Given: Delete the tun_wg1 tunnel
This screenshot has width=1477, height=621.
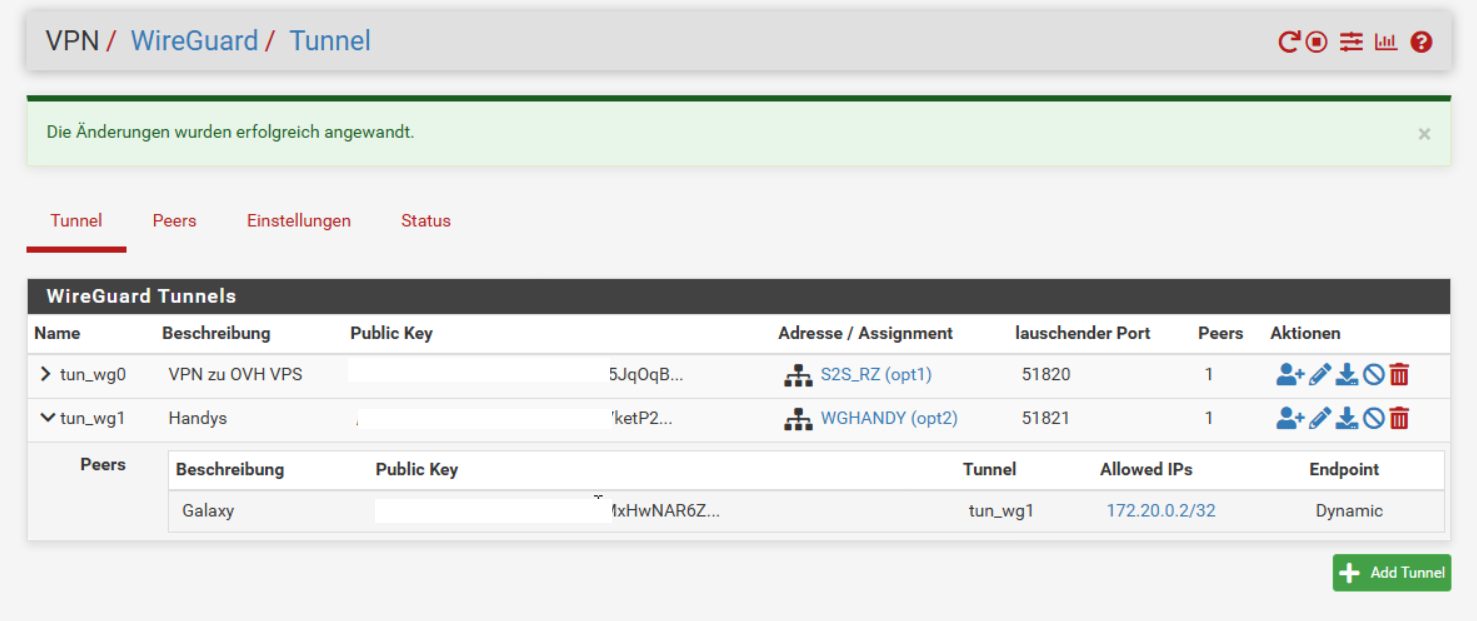Looking at the screenshot, I should (x=1400, y=419).
